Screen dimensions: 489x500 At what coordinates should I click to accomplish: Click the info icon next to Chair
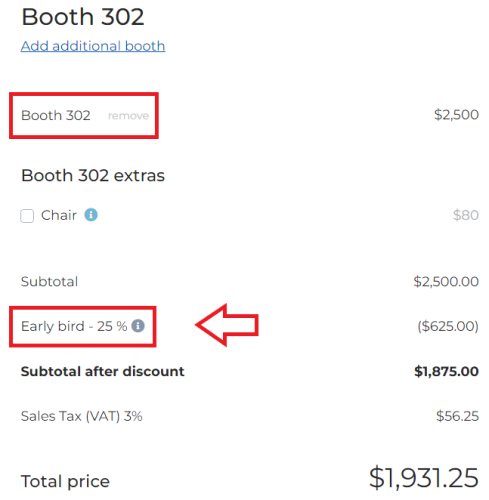[x=91, y=215]
